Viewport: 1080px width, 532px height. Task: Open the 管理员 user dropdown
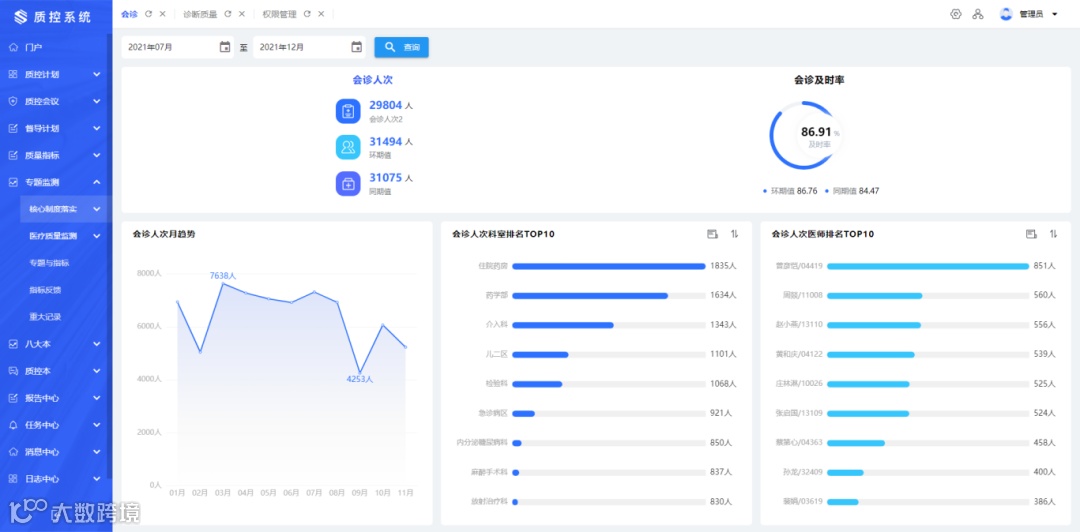coord(1030,14)
